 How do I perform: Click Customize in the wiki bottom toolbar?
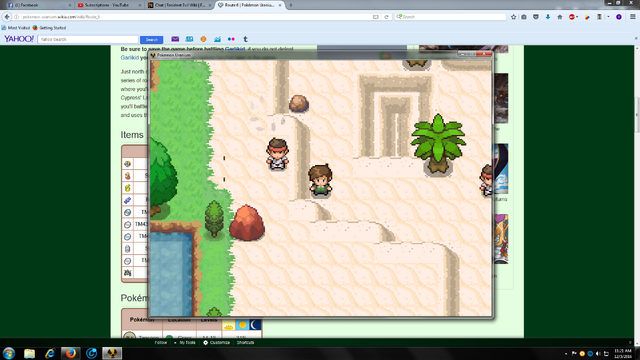pos(216,342)
